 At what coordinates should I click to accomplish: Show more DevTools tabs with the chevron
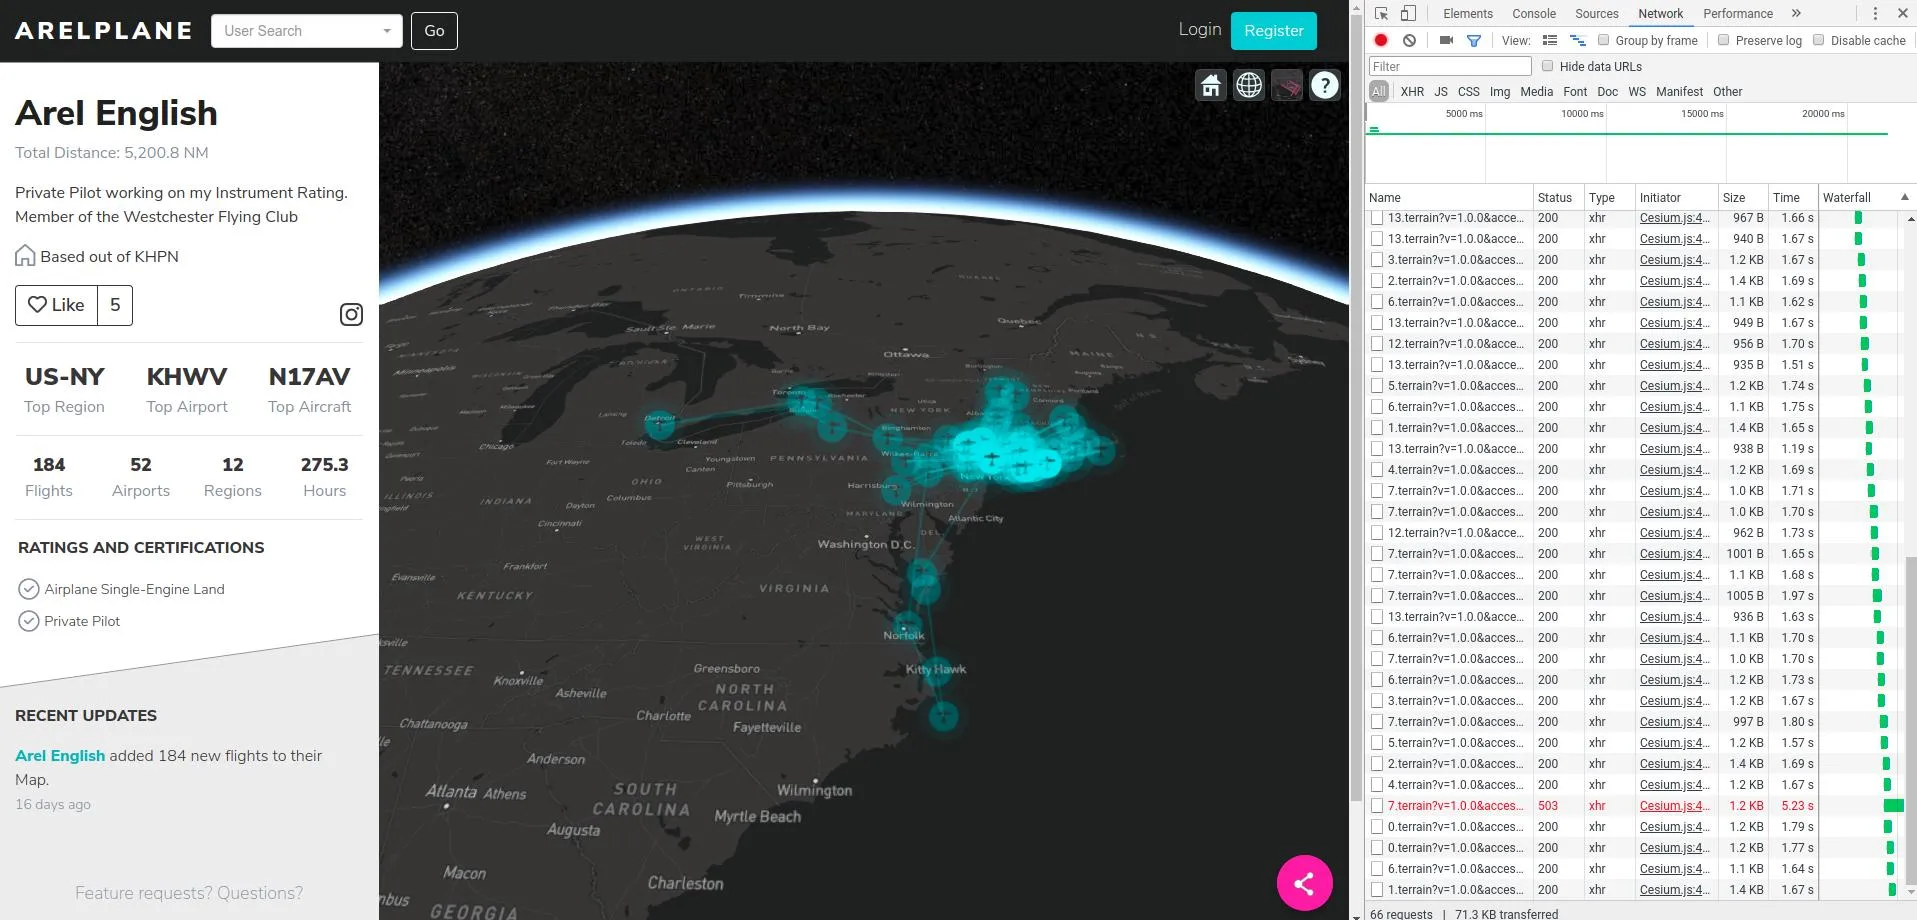(x=1796, y=14)
